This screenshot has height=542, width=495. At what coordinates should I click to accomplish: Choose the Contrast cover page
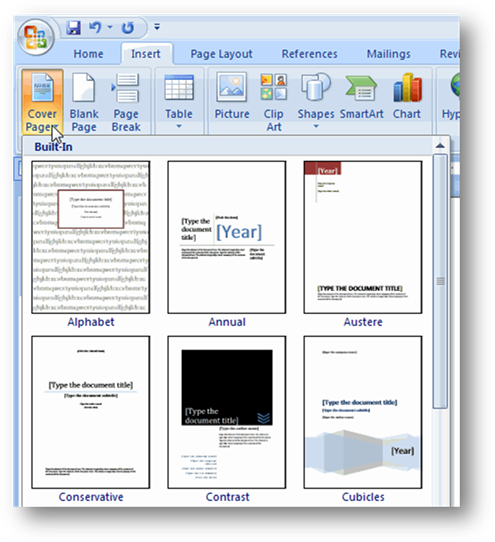tap(227, 412)
